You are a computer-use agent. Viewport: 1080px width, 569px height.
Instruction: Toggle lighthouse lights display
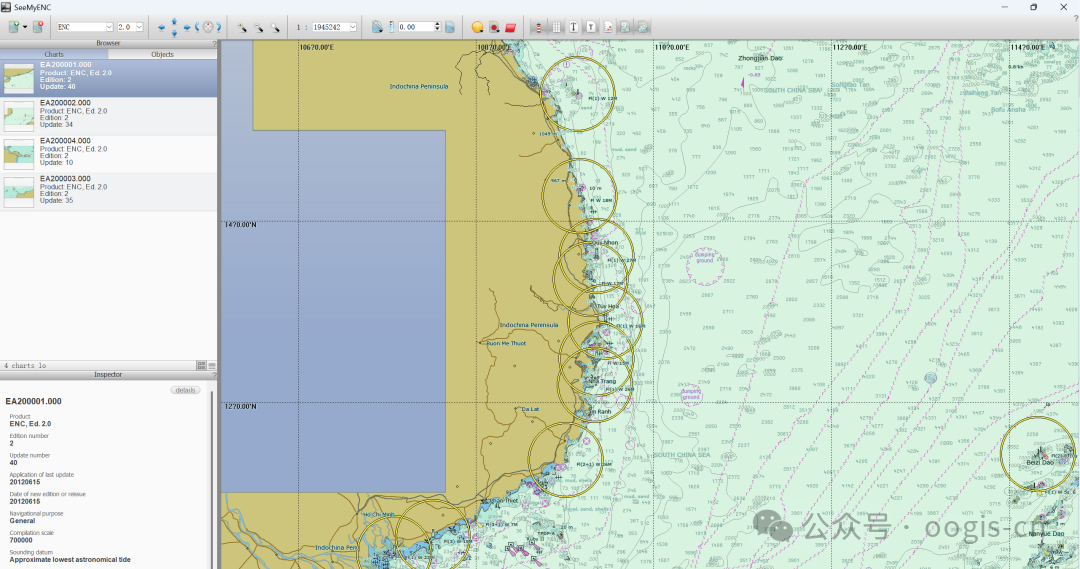tap(539, 27)
